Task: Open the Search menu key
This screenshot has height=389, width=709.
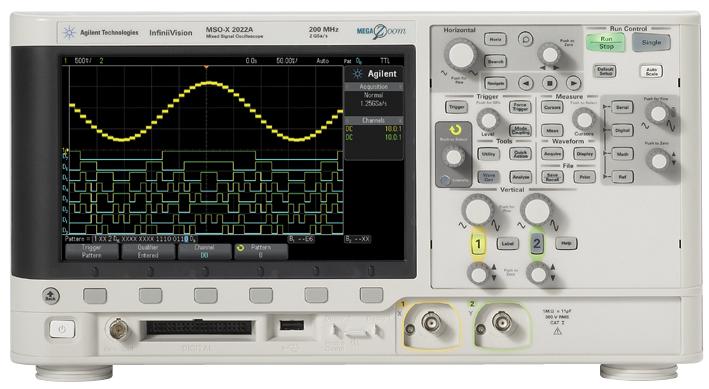Action: click(496, 62)
